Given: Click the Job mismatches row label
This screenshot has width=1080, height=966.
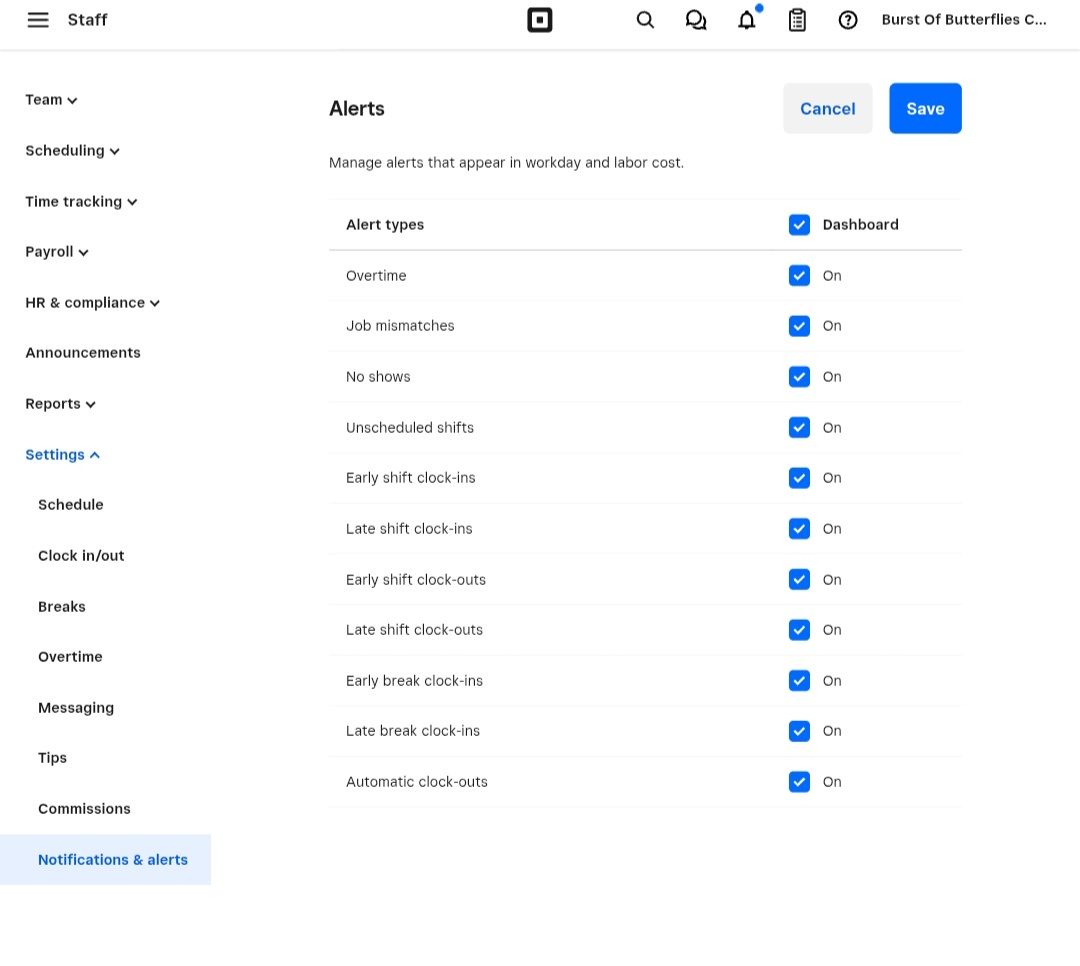Looking at the screenshot, I should click(x=400, y=326).
